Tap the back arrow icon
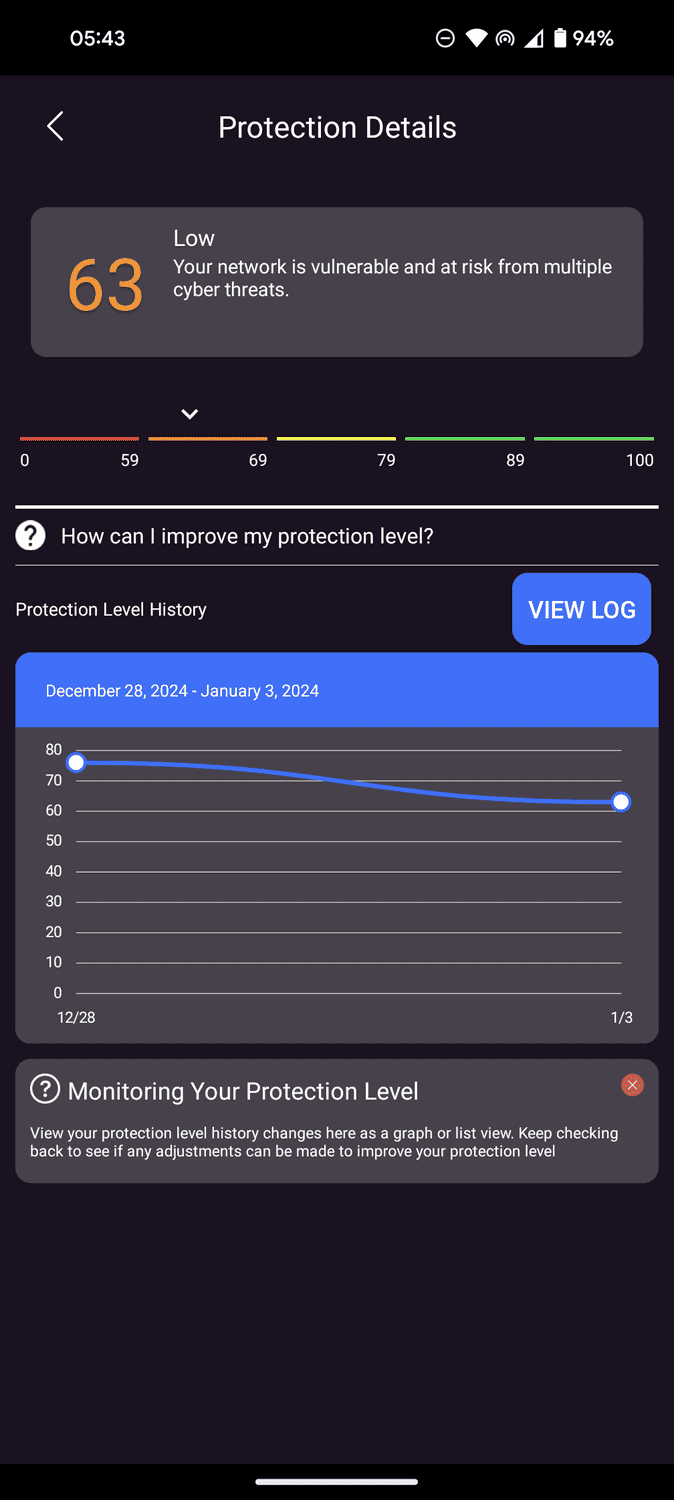The width and height of the screenshot is (674, 1500). [55, 127]
